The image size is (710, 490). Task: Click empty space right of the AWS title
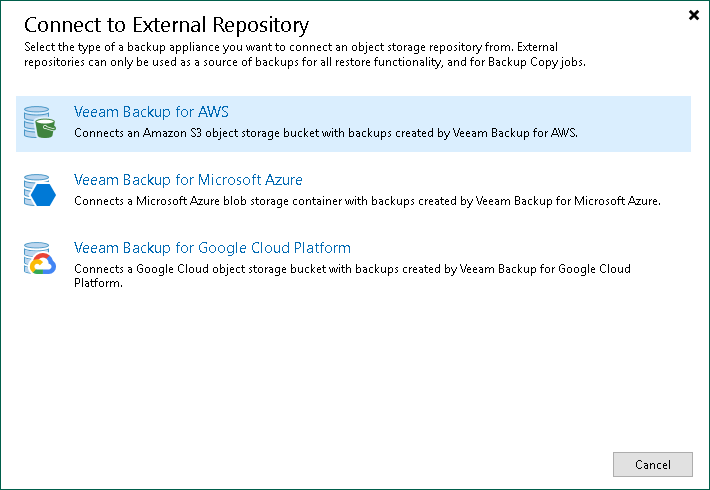(450, 112)
